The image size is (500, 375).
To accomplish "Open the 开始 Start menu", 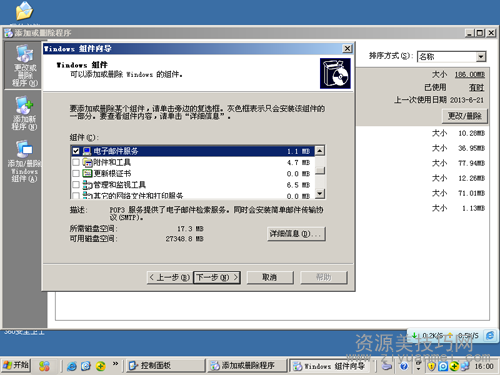I will (16, 366).
